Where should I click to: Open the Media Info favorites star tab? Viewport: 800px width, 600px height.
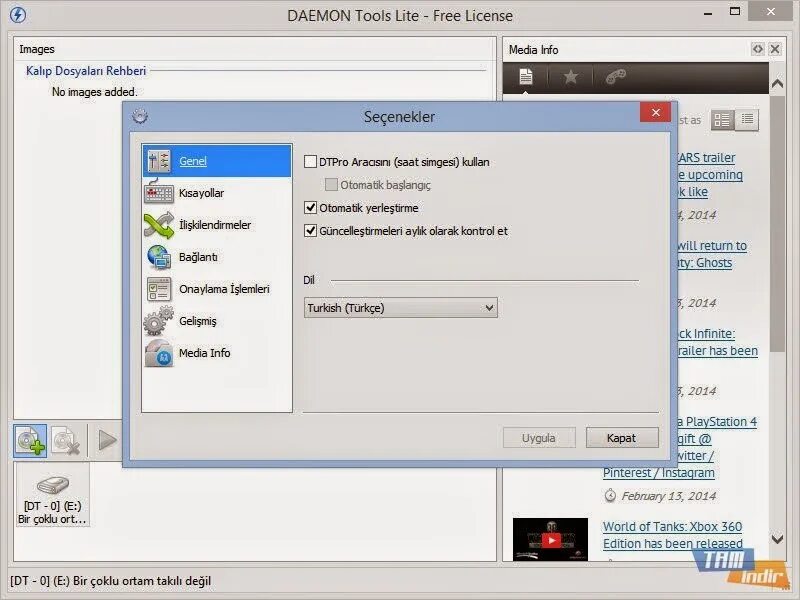tap(570, 77)
